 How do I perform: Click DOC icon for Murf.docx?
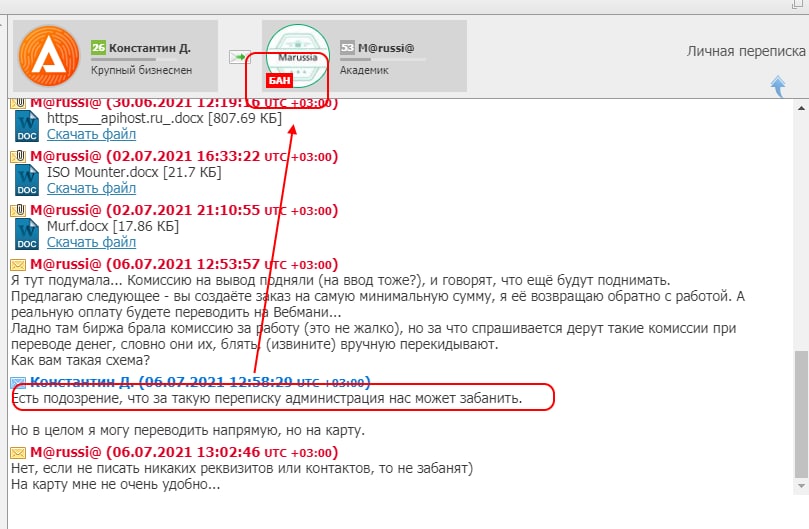(27, 234)
